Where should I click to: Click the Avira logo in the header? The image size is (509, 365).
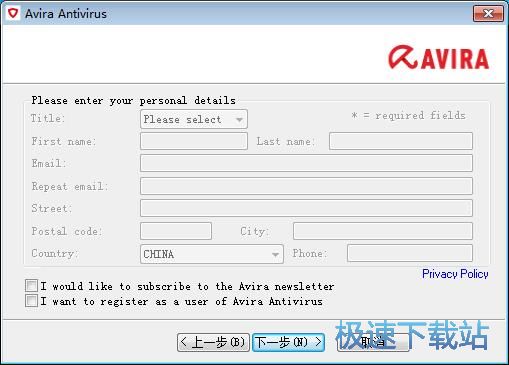click(x=438, y=58)
